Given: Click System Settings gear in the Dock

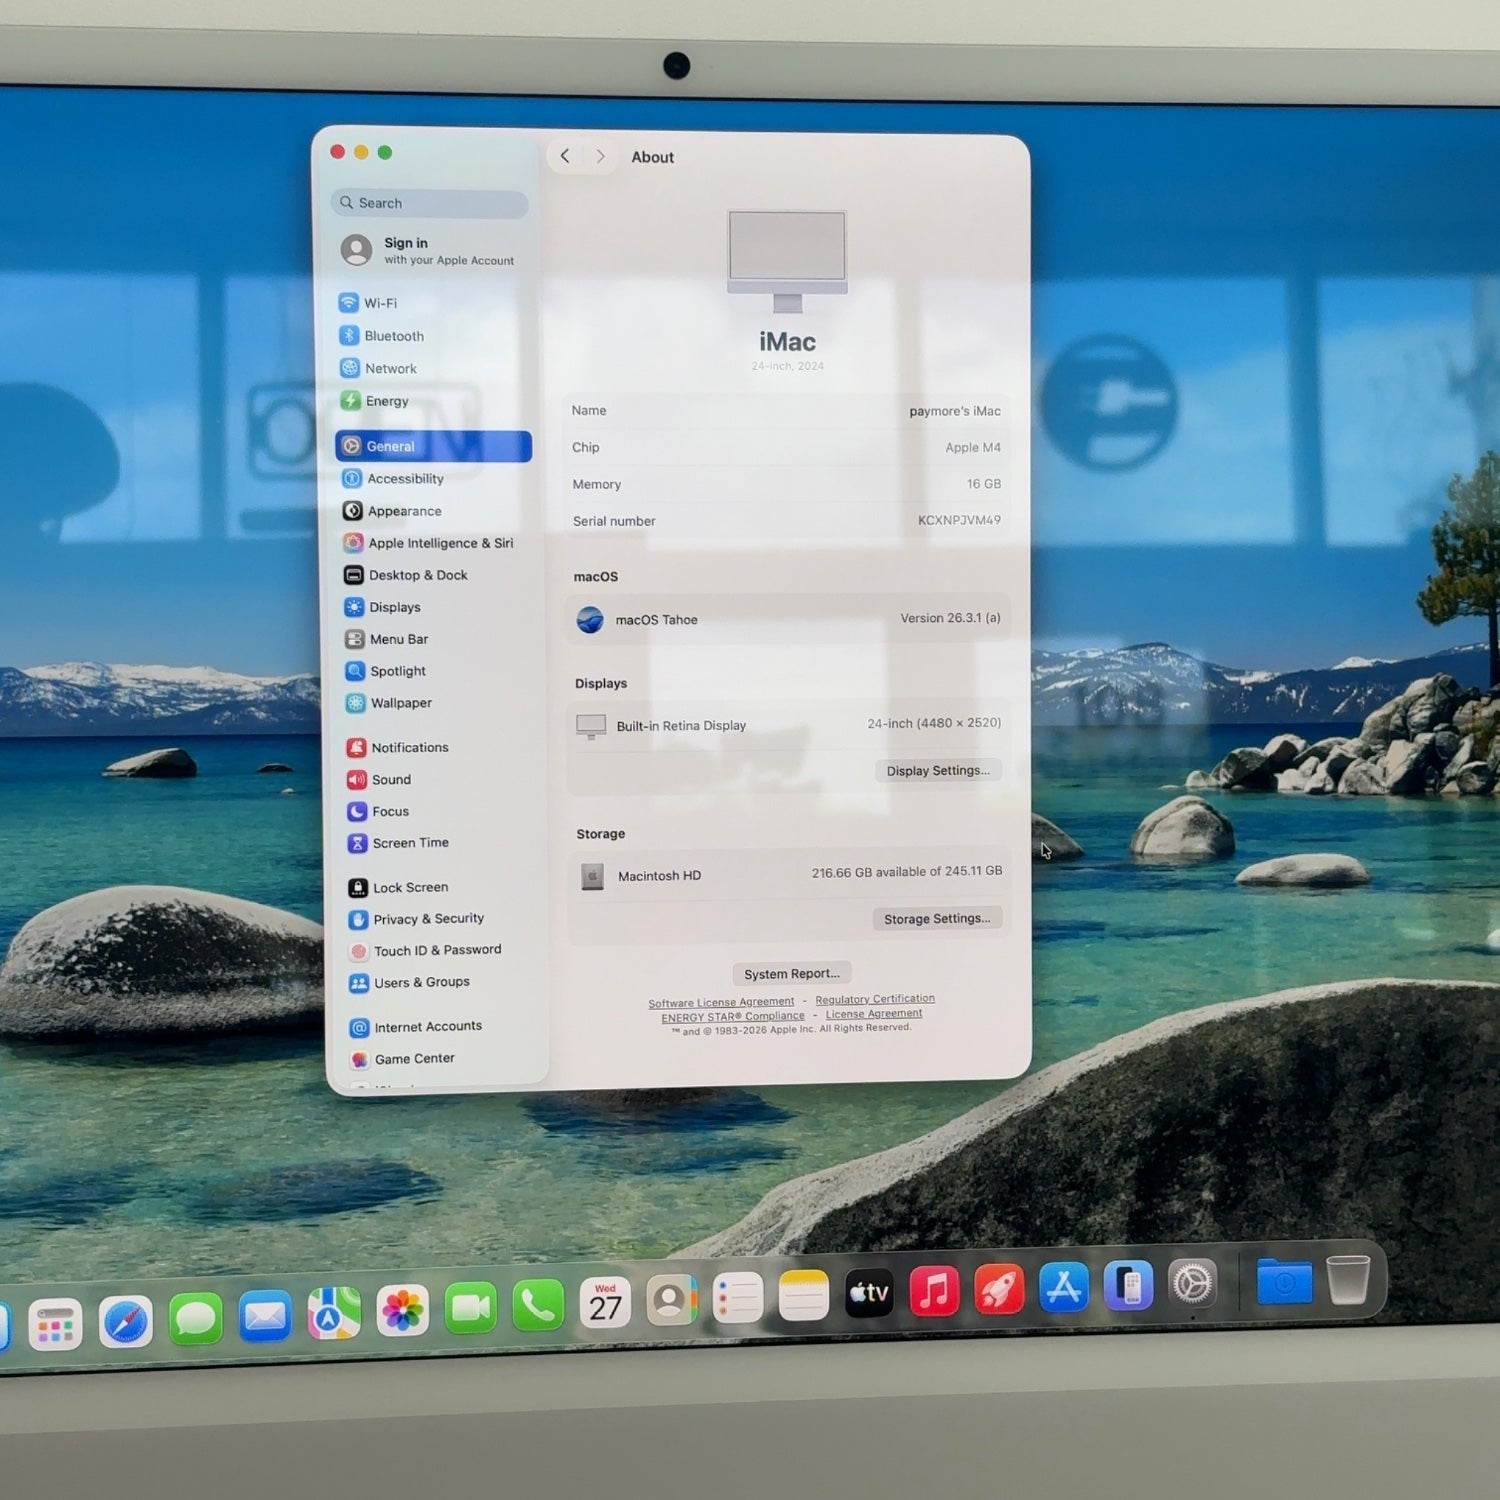Looking at the screenshot, I should (1192, 1283).
